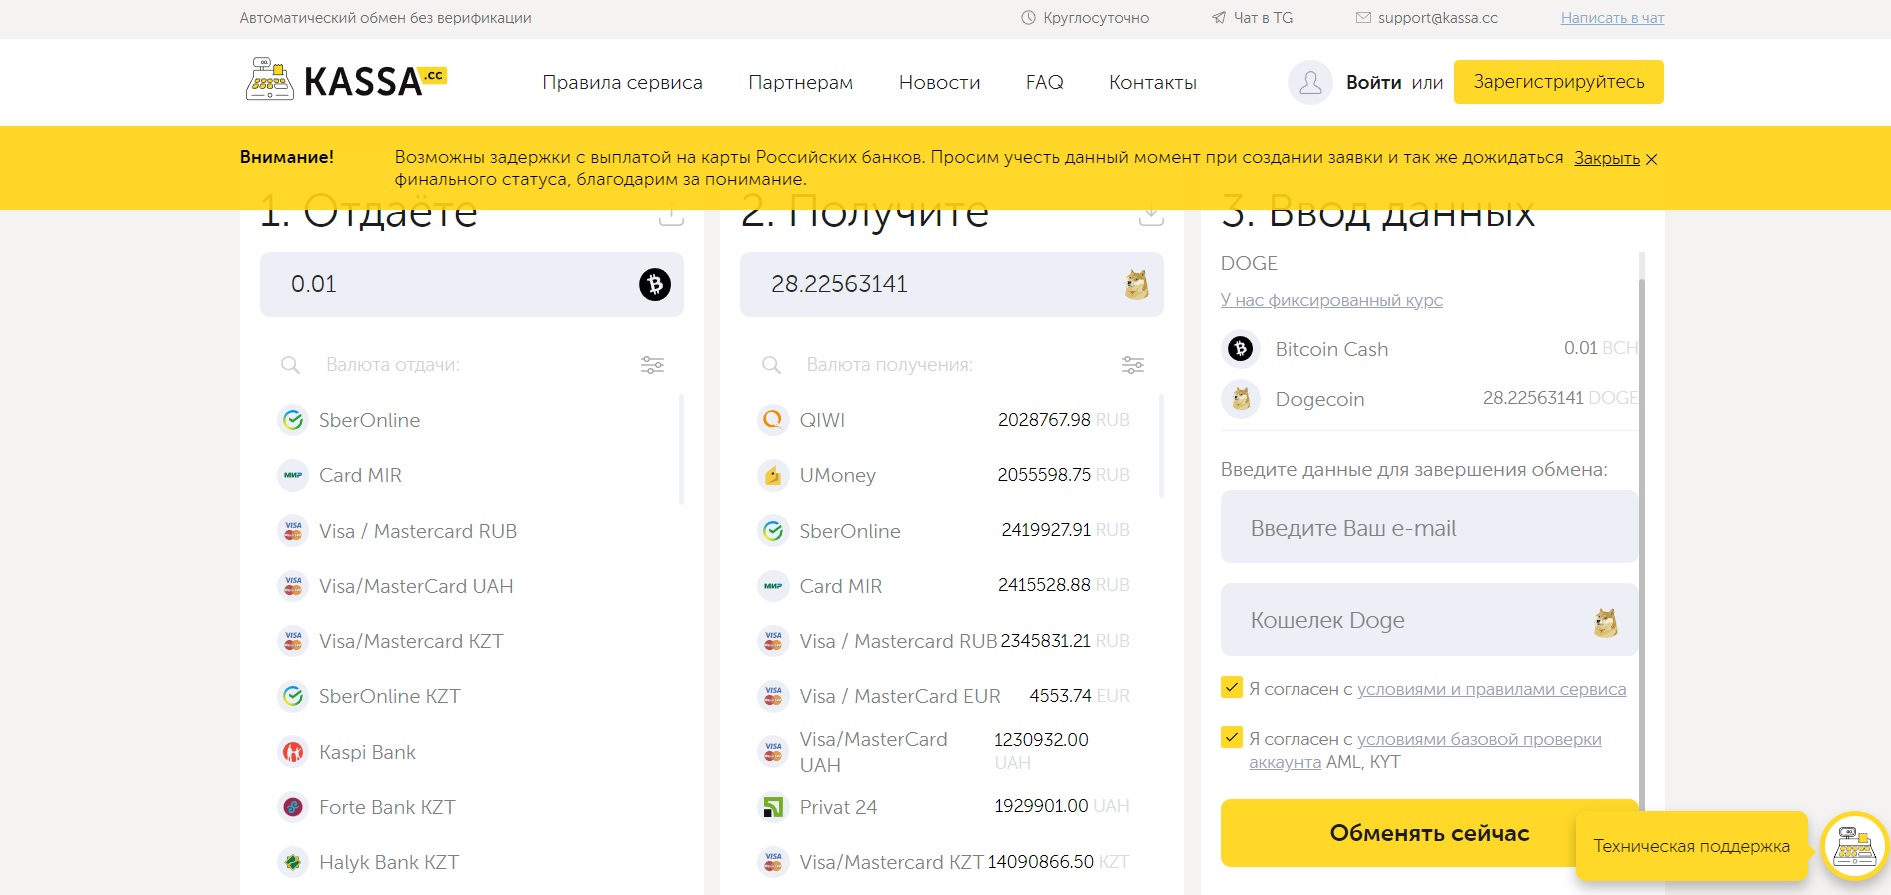Click the Кошелек Doge input field
This screenshot has width=1891, height=895.
(1429, 620)
